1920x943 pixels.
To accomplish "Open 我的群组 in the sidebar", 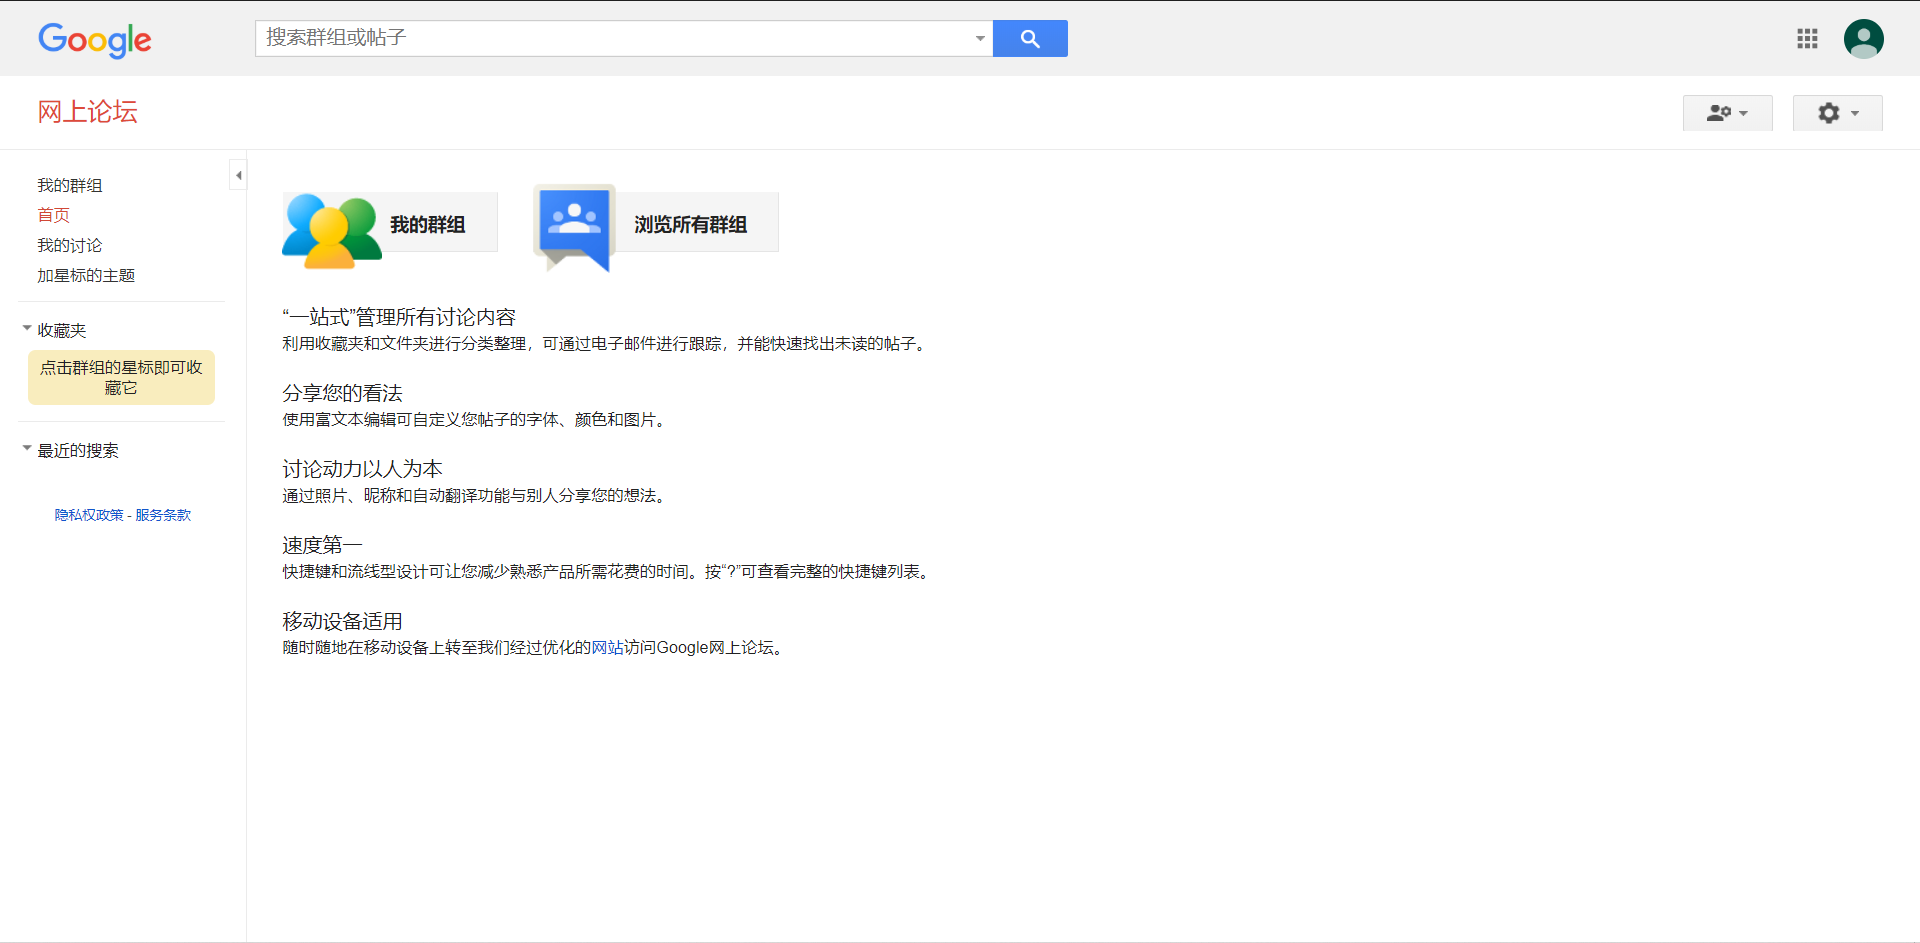I will coord(70,185).
